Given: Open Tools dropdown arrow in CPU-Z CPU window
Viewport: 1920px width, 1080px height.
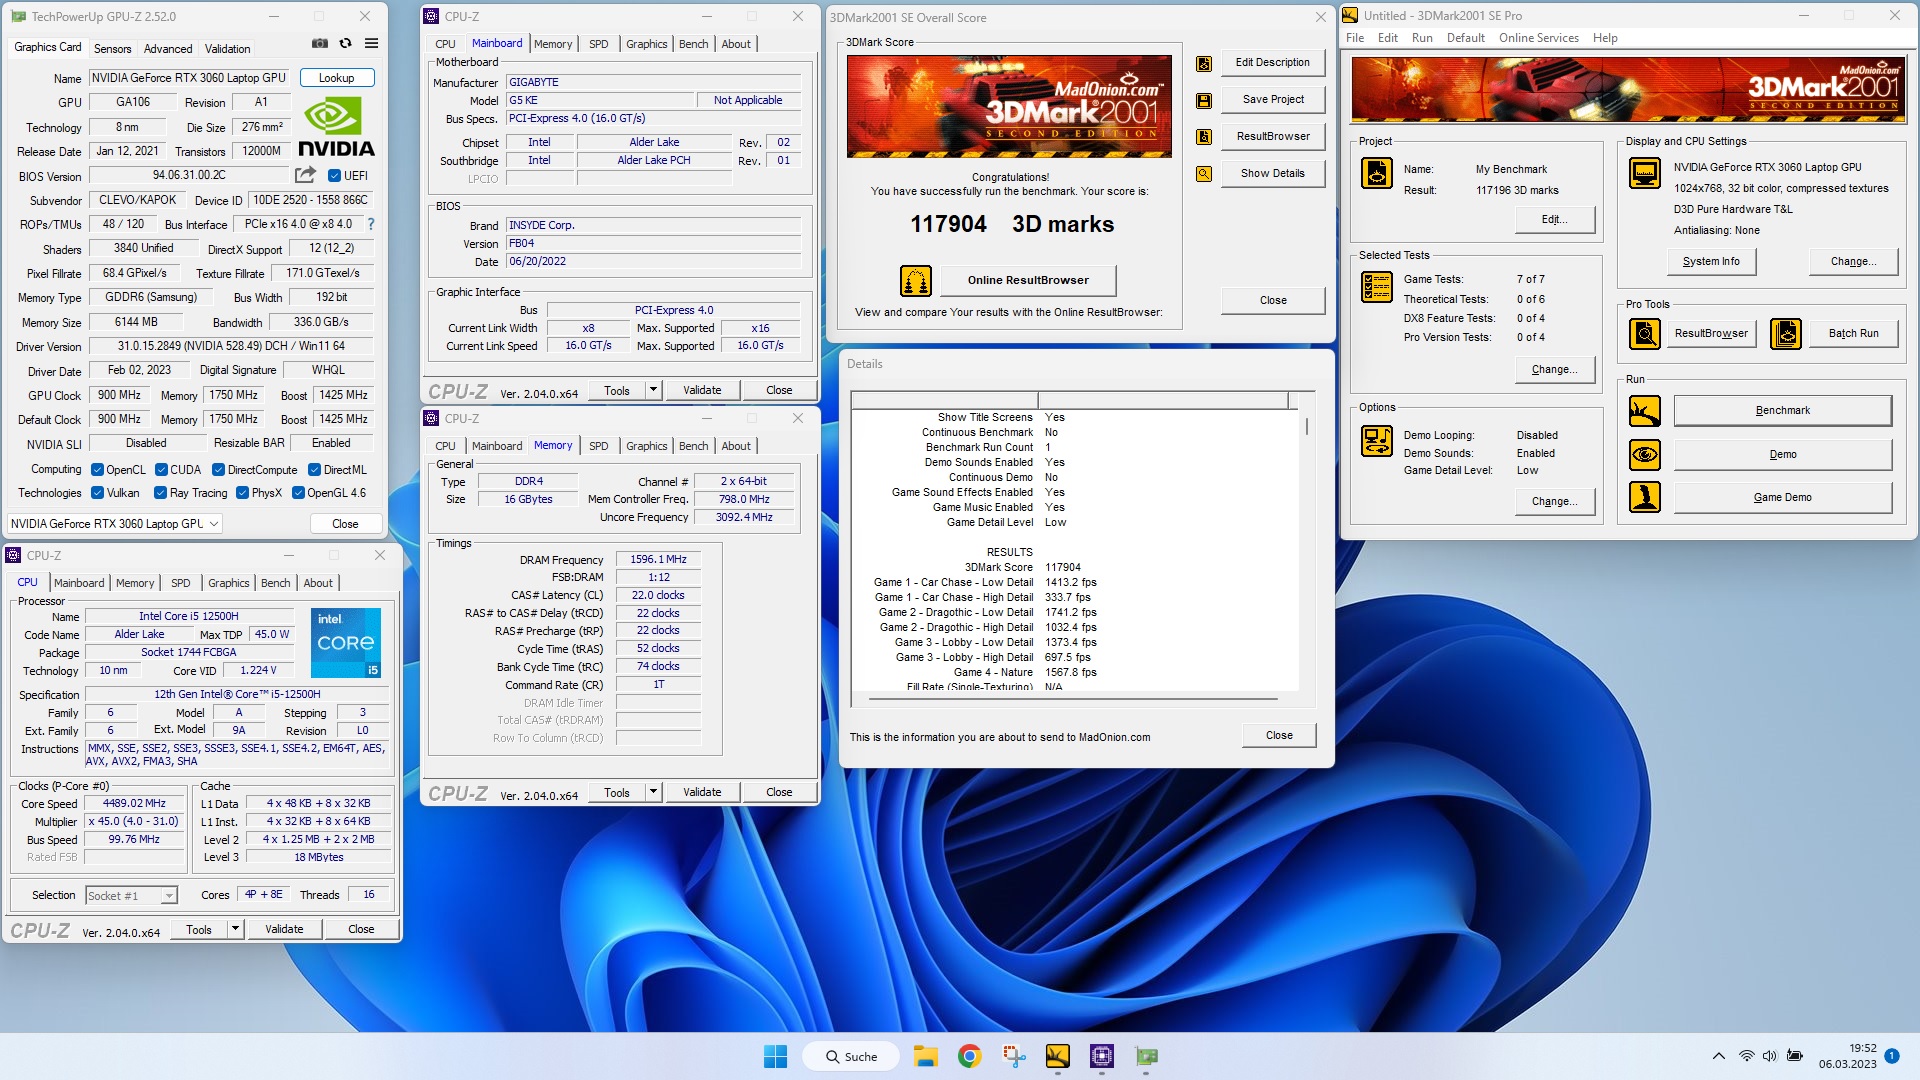Looking at the screenshot, I should 235,929.
